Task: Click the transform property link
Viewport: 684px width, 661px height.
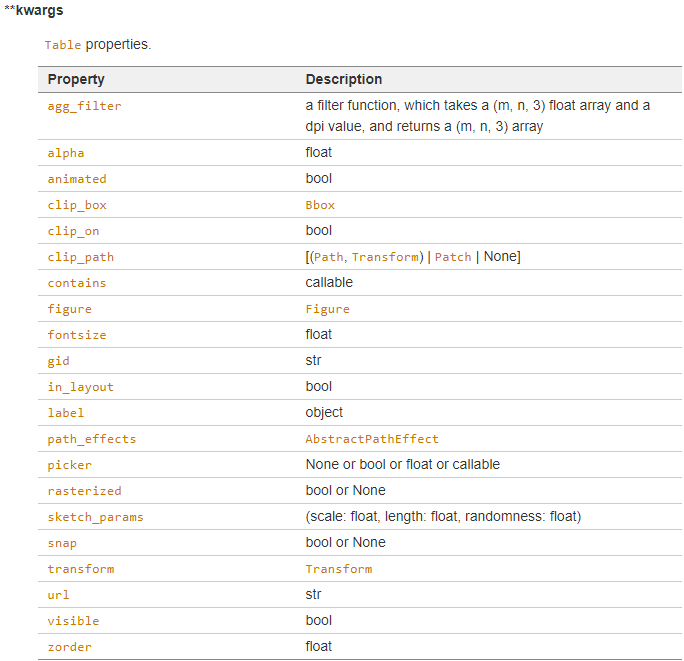Action: (81, 569)
